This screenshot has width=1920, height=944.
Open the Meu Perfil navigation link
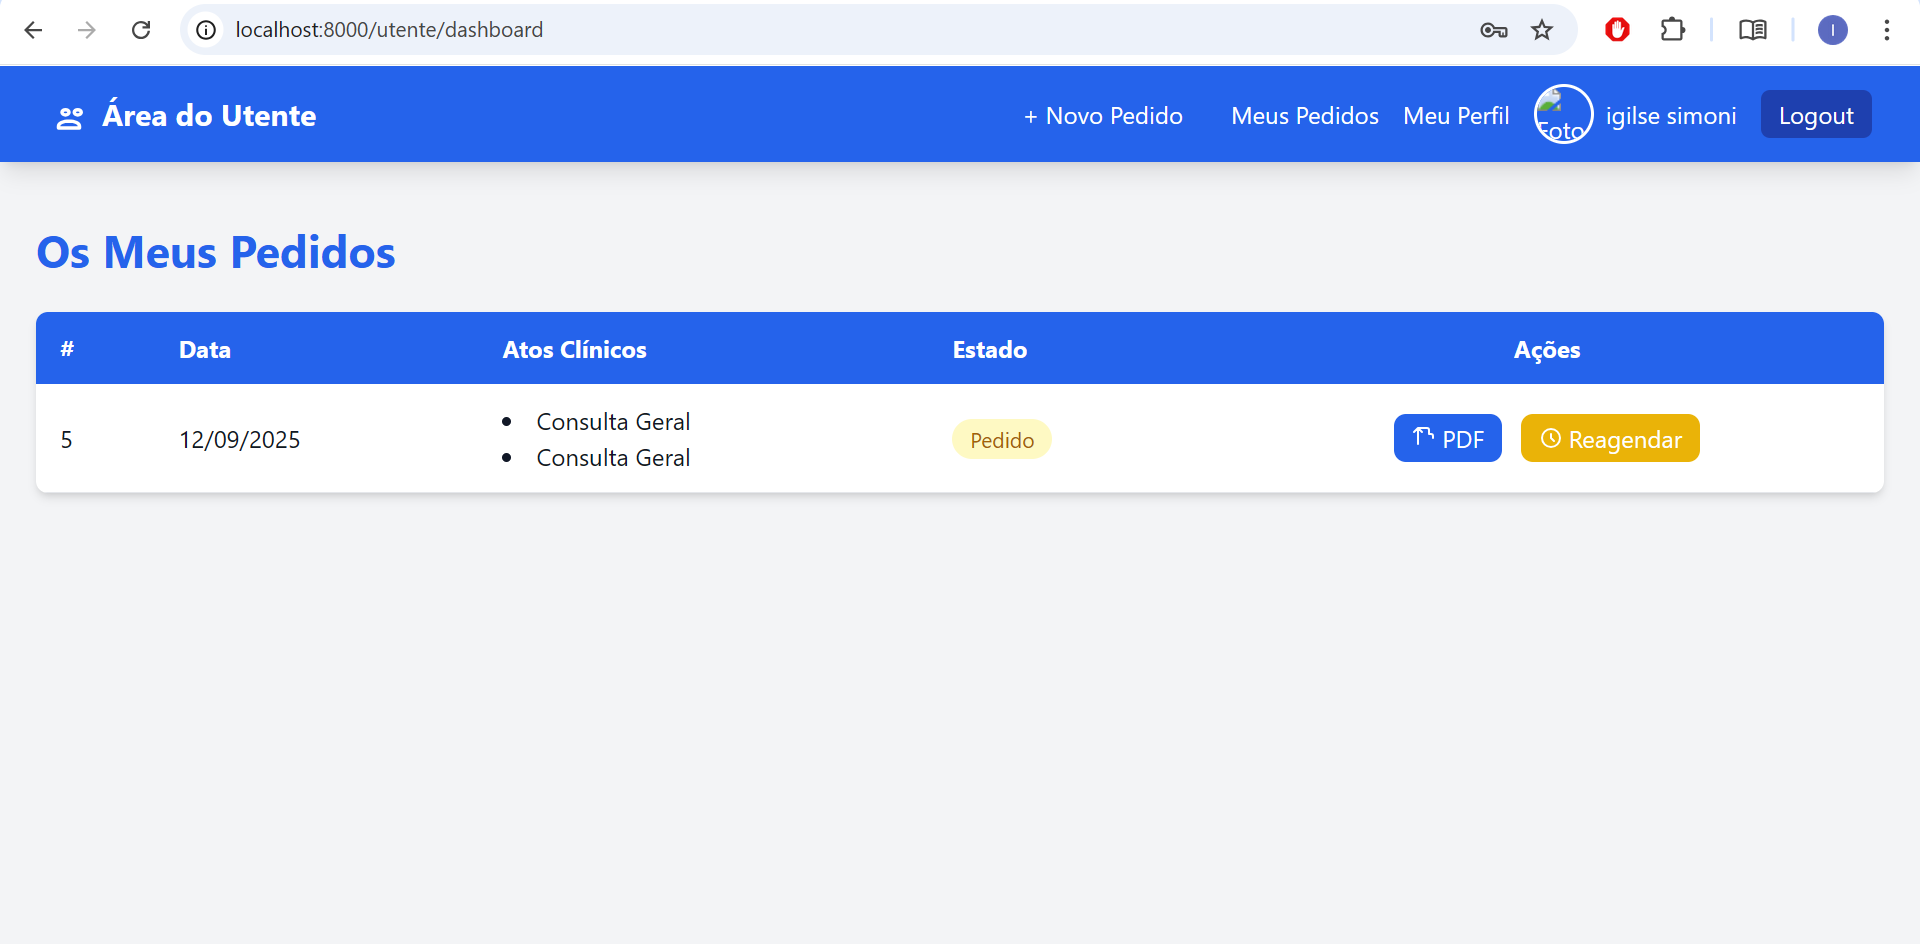[x=1456, y=116]
